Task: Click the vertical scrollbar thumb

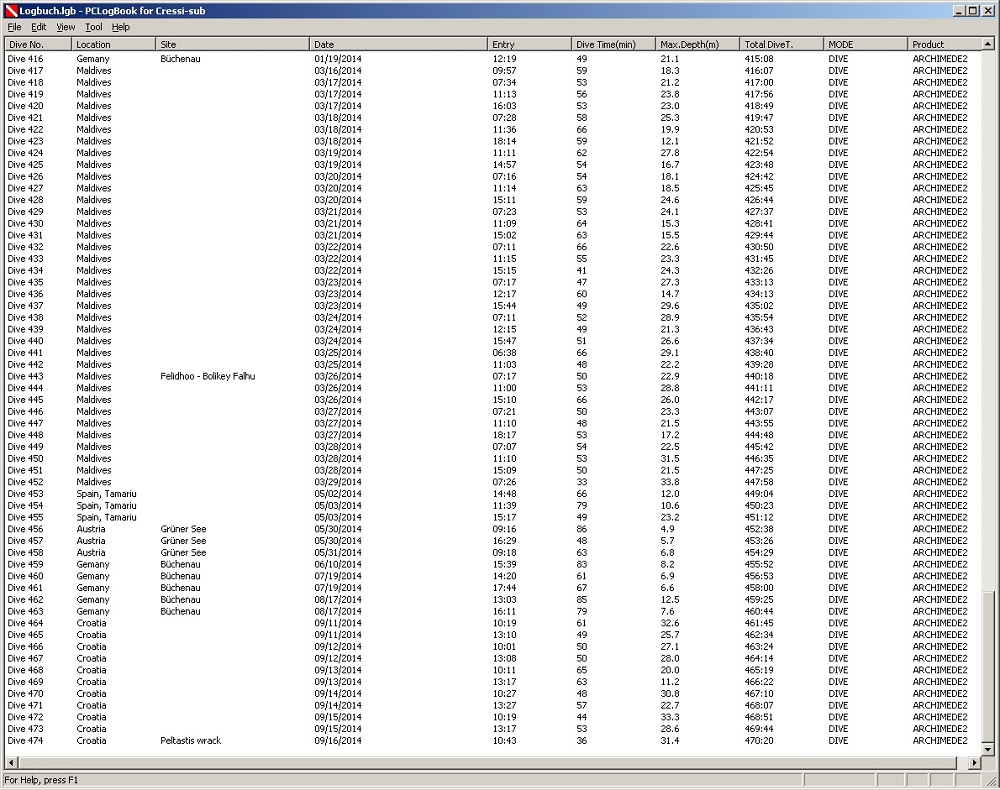Action: click(x=988, y=667)
